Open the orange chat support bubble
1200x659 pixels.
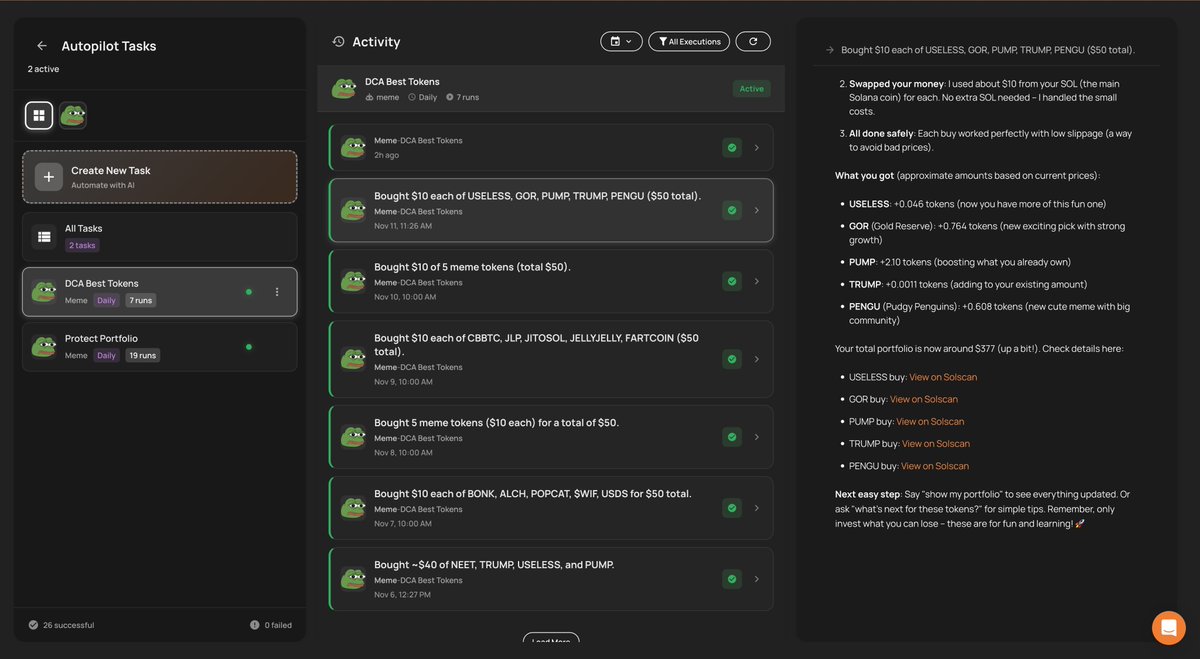coord(1168,628)
